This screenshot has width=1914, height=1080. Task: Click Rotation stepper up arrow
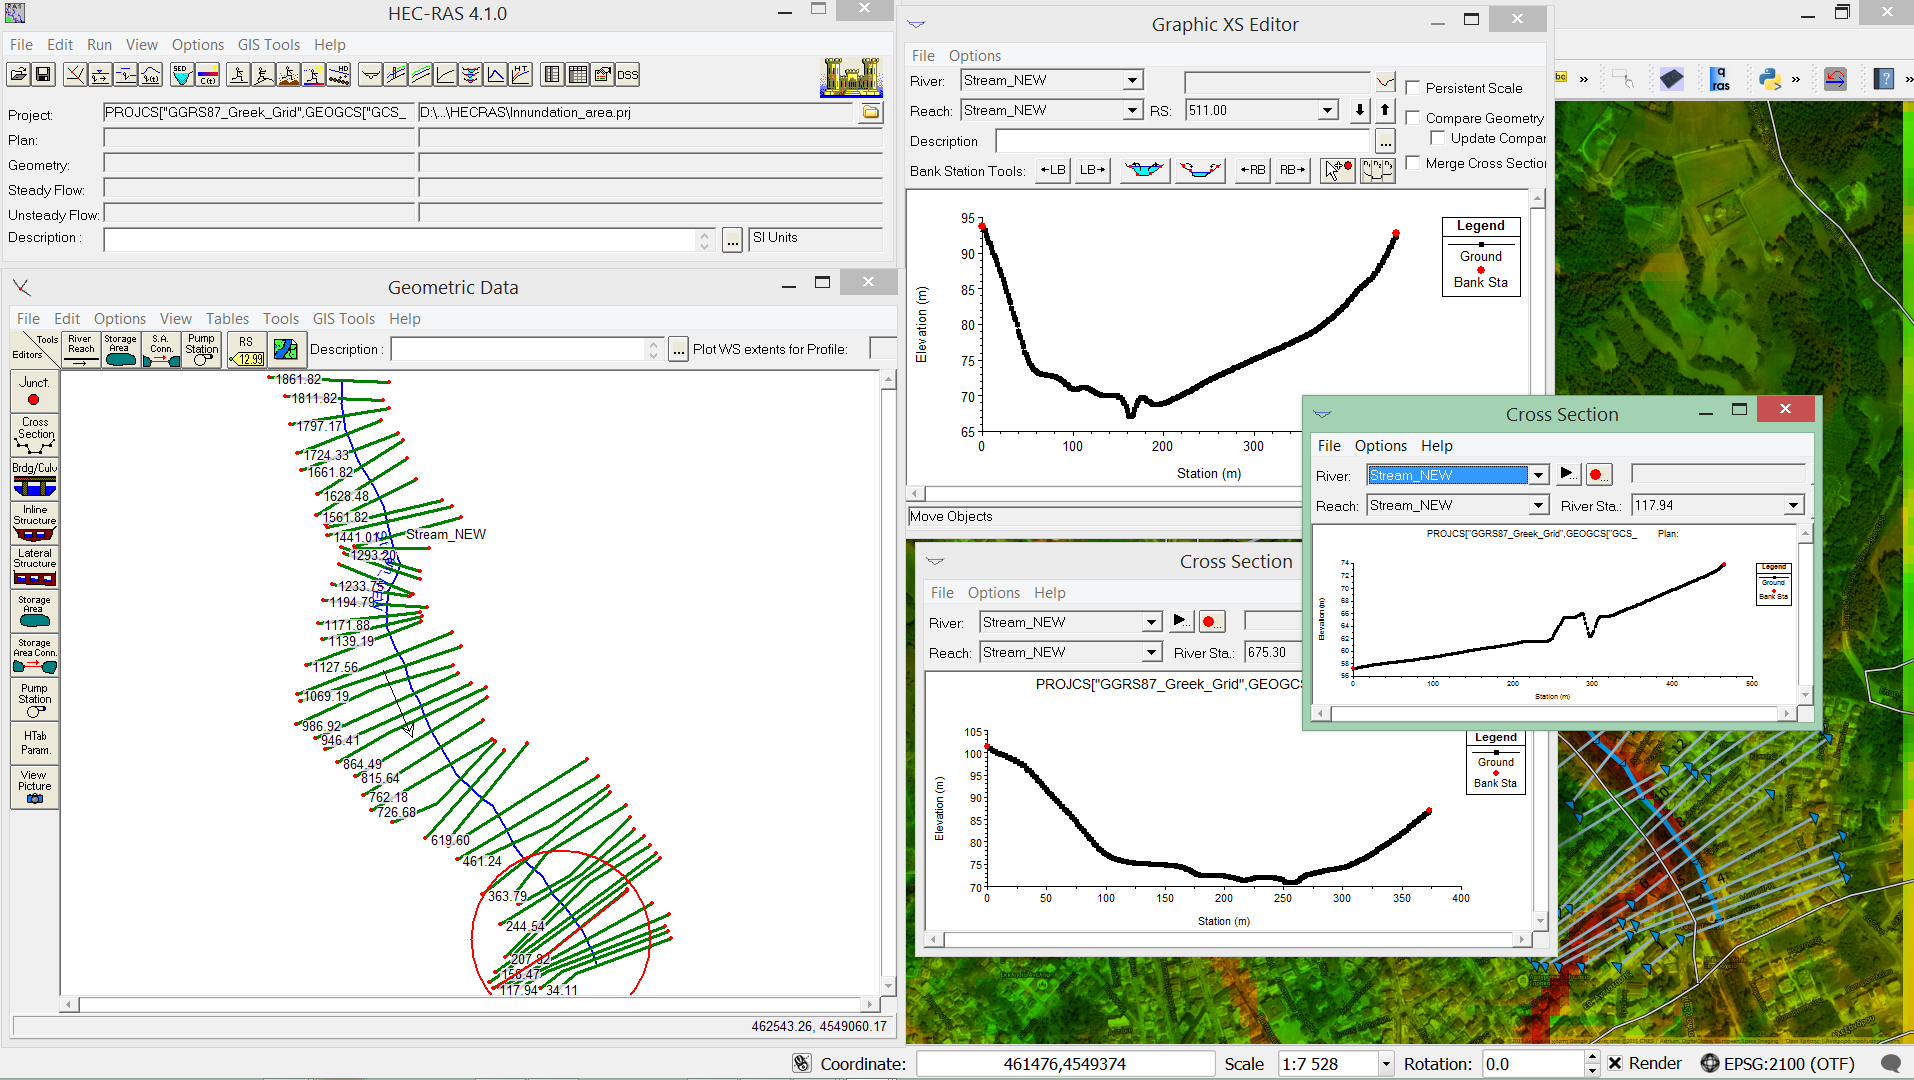[1591, 1058]
